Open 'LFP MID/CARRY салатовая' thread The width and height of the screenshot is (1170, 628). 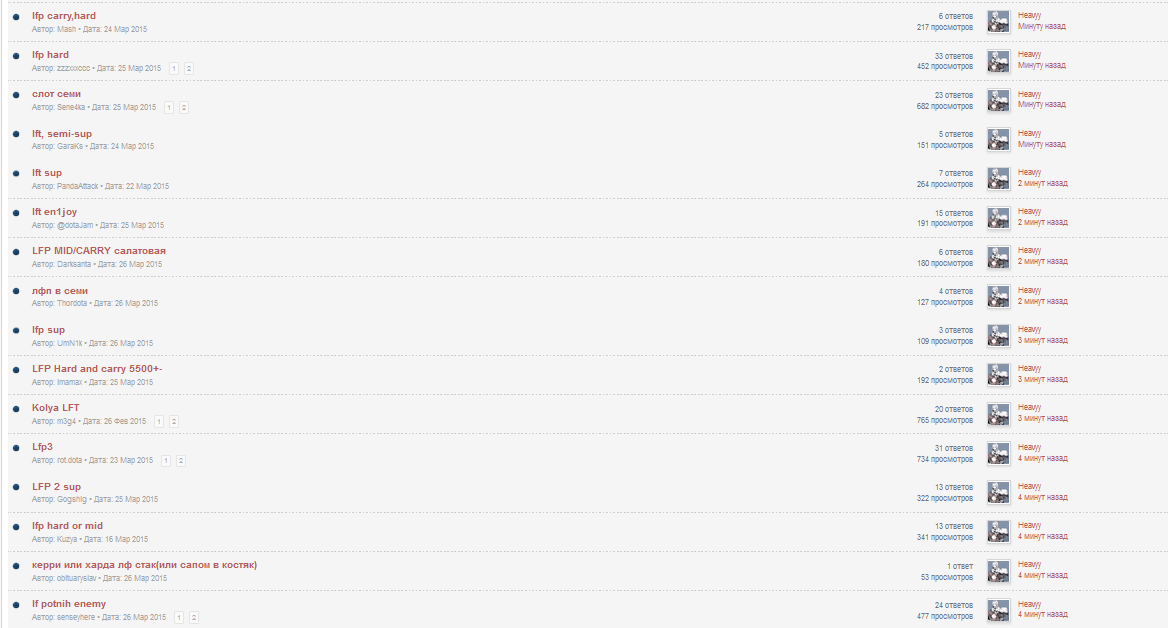point(98,251)
